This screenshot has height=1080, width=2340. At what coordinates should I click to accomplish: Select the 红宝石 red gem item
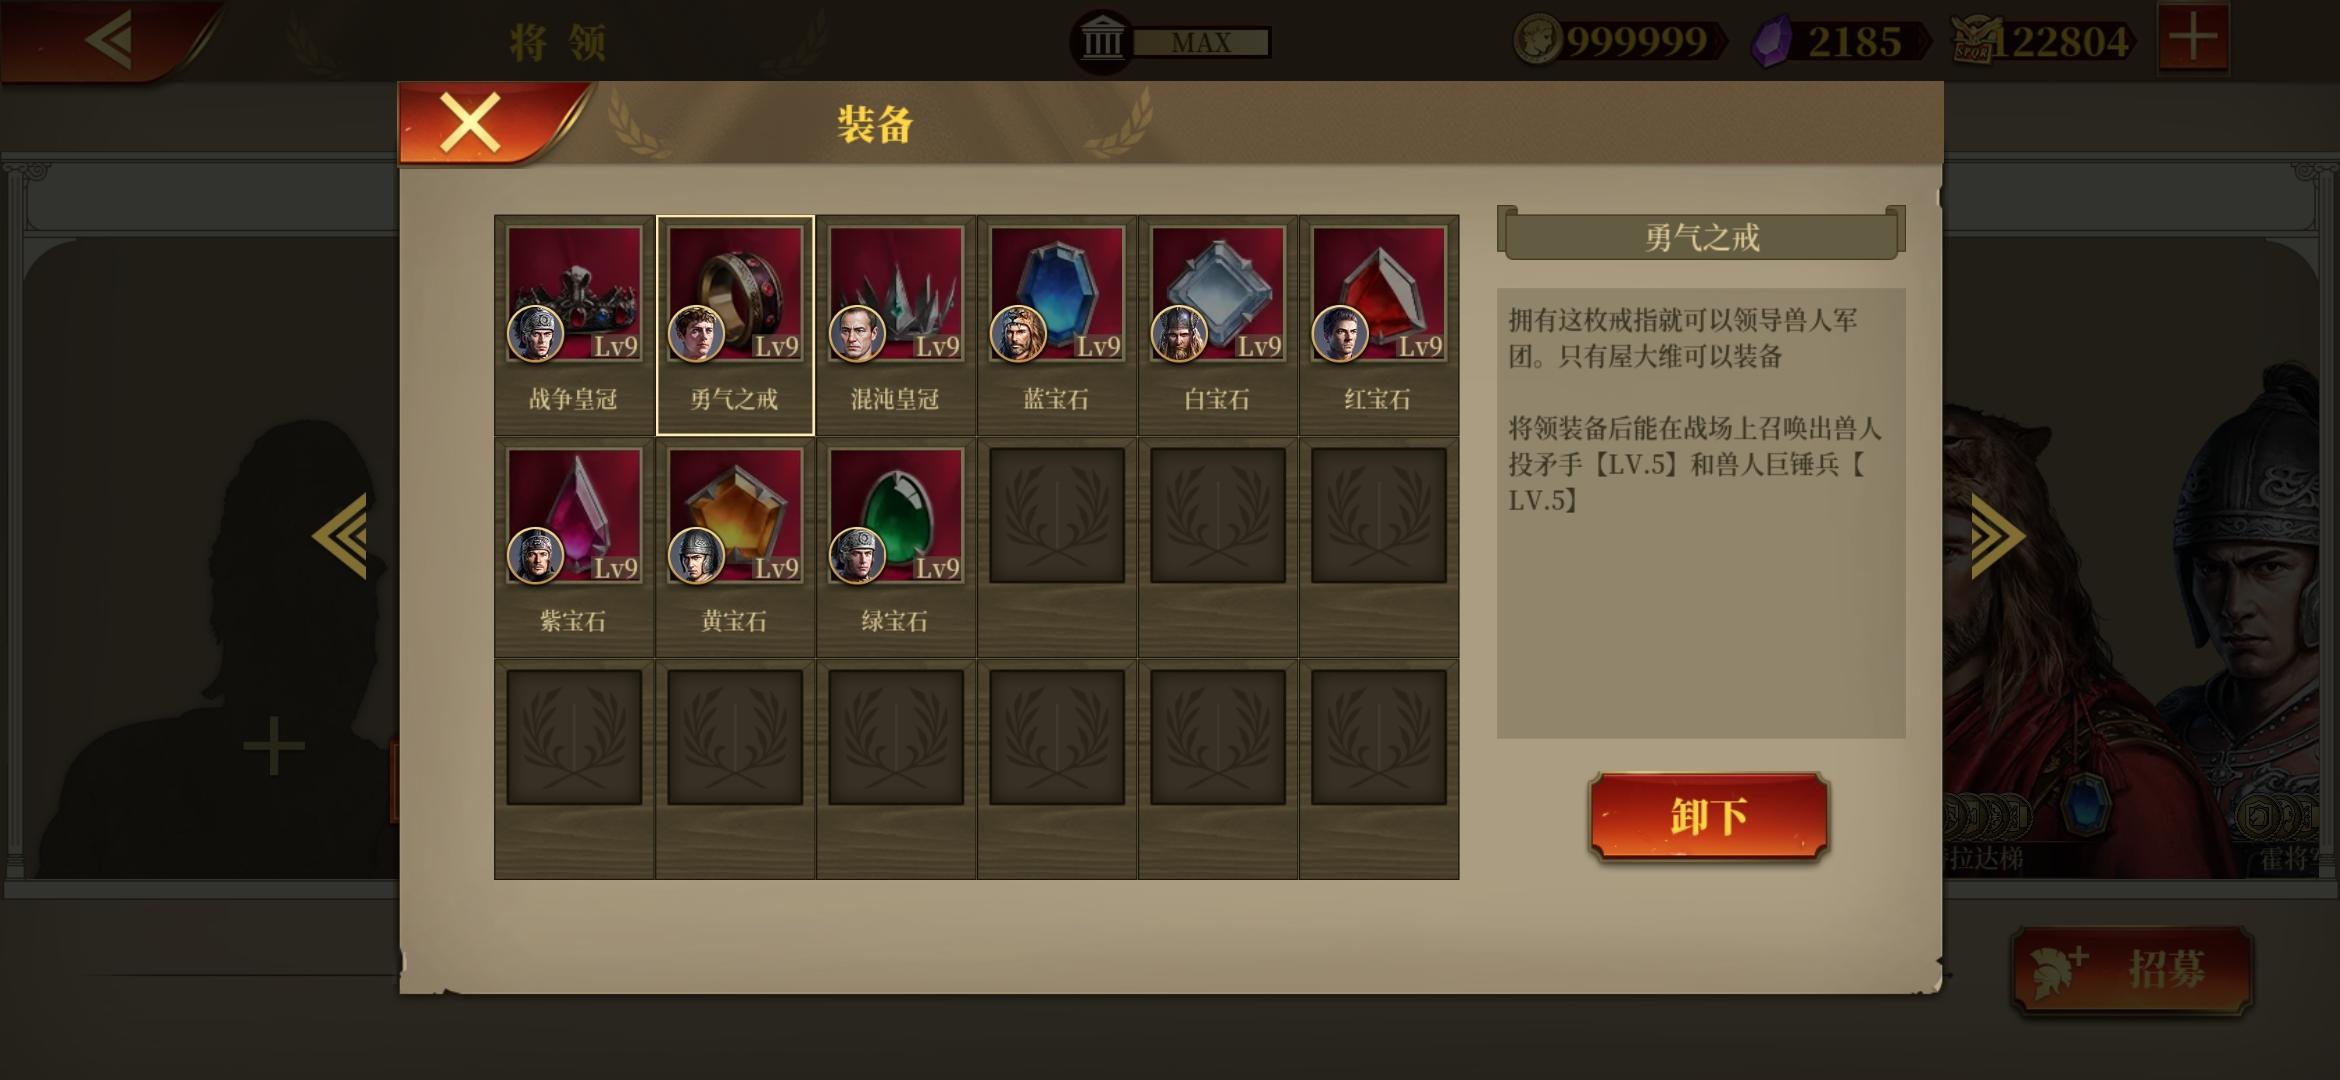click(x=1379, y=325)
